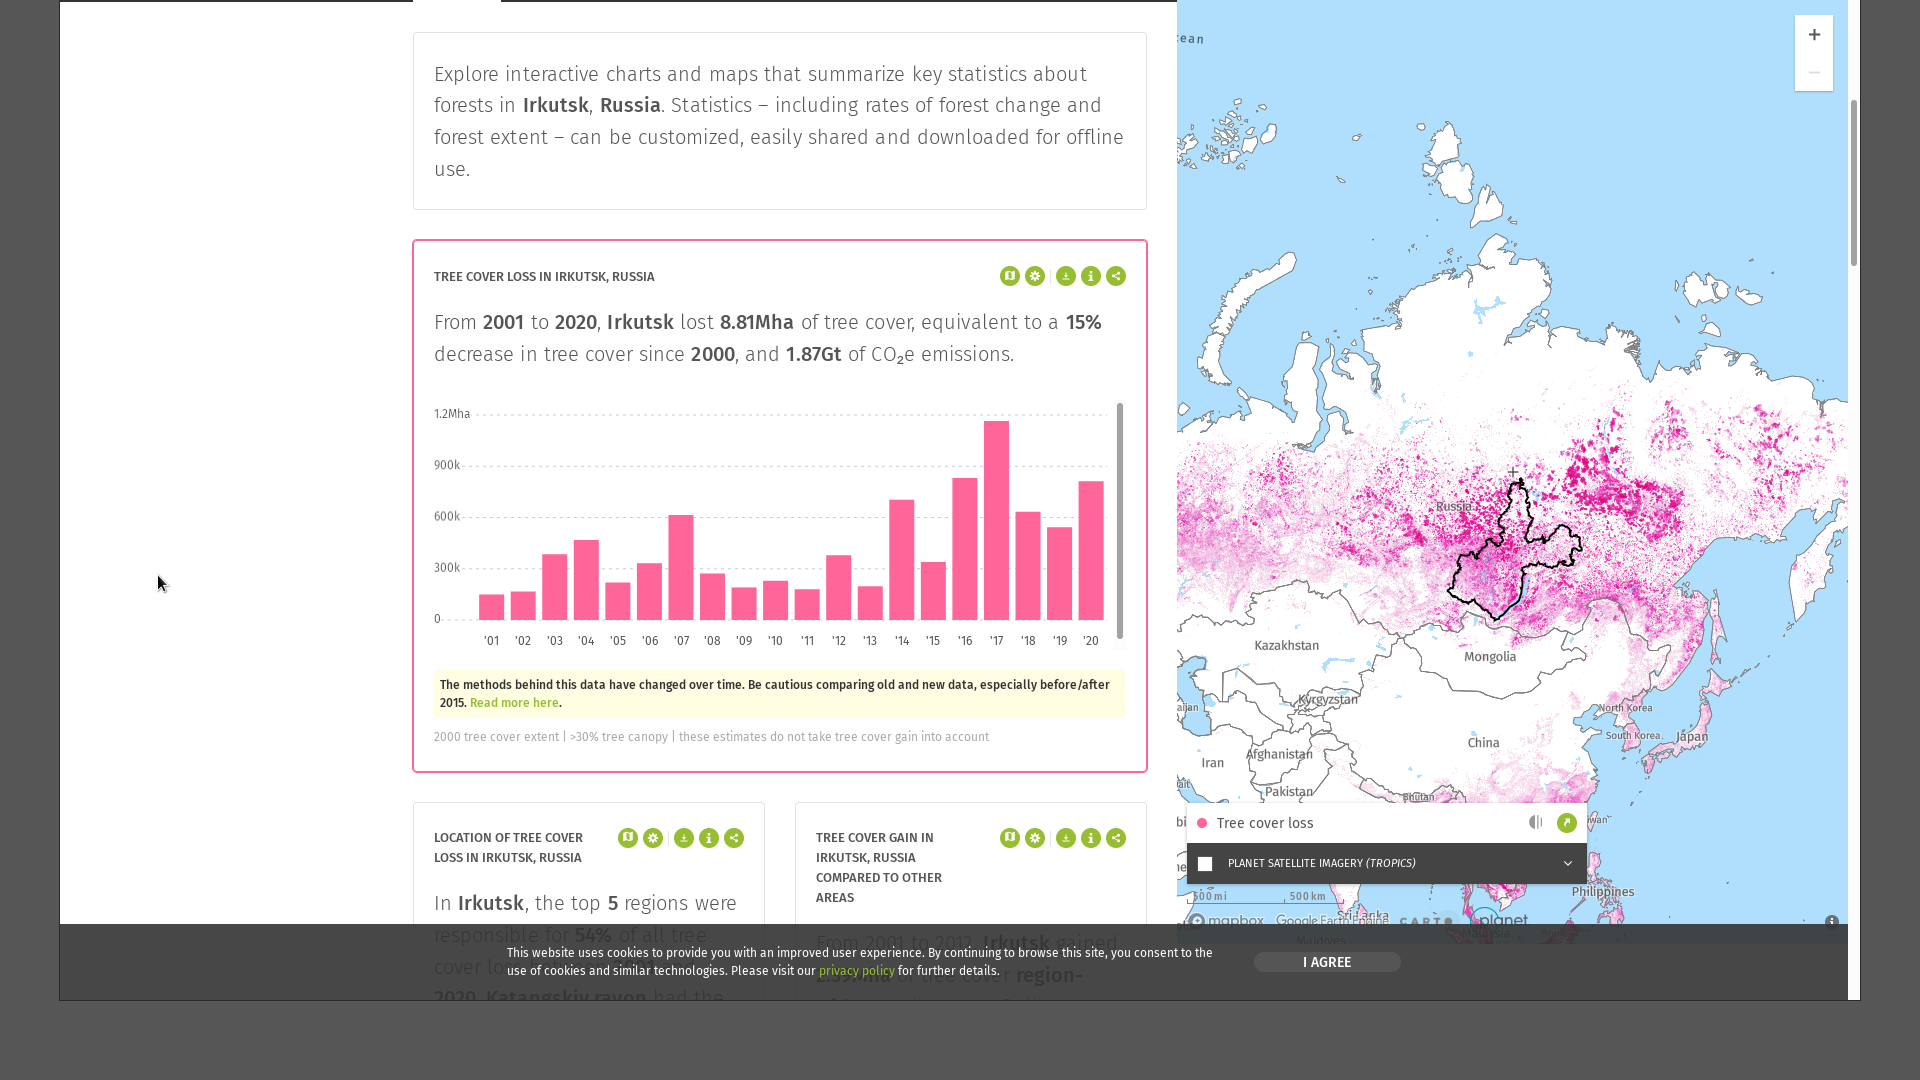Image resolution: width=1920 pixels, height=1080 pixels.
Task: Expand Planet Satellite Imagery options
Action: click(1568, 863)
